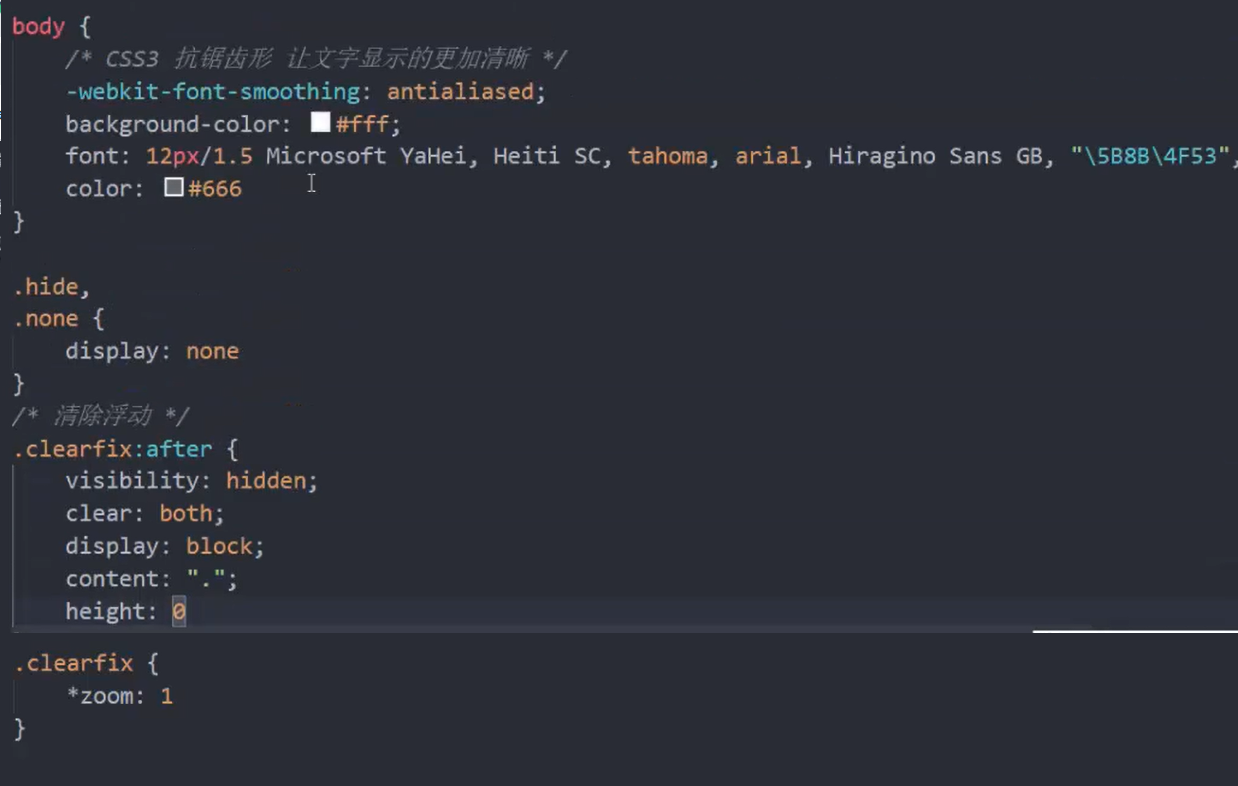Click the 'visibility' property name

[132, 481]
